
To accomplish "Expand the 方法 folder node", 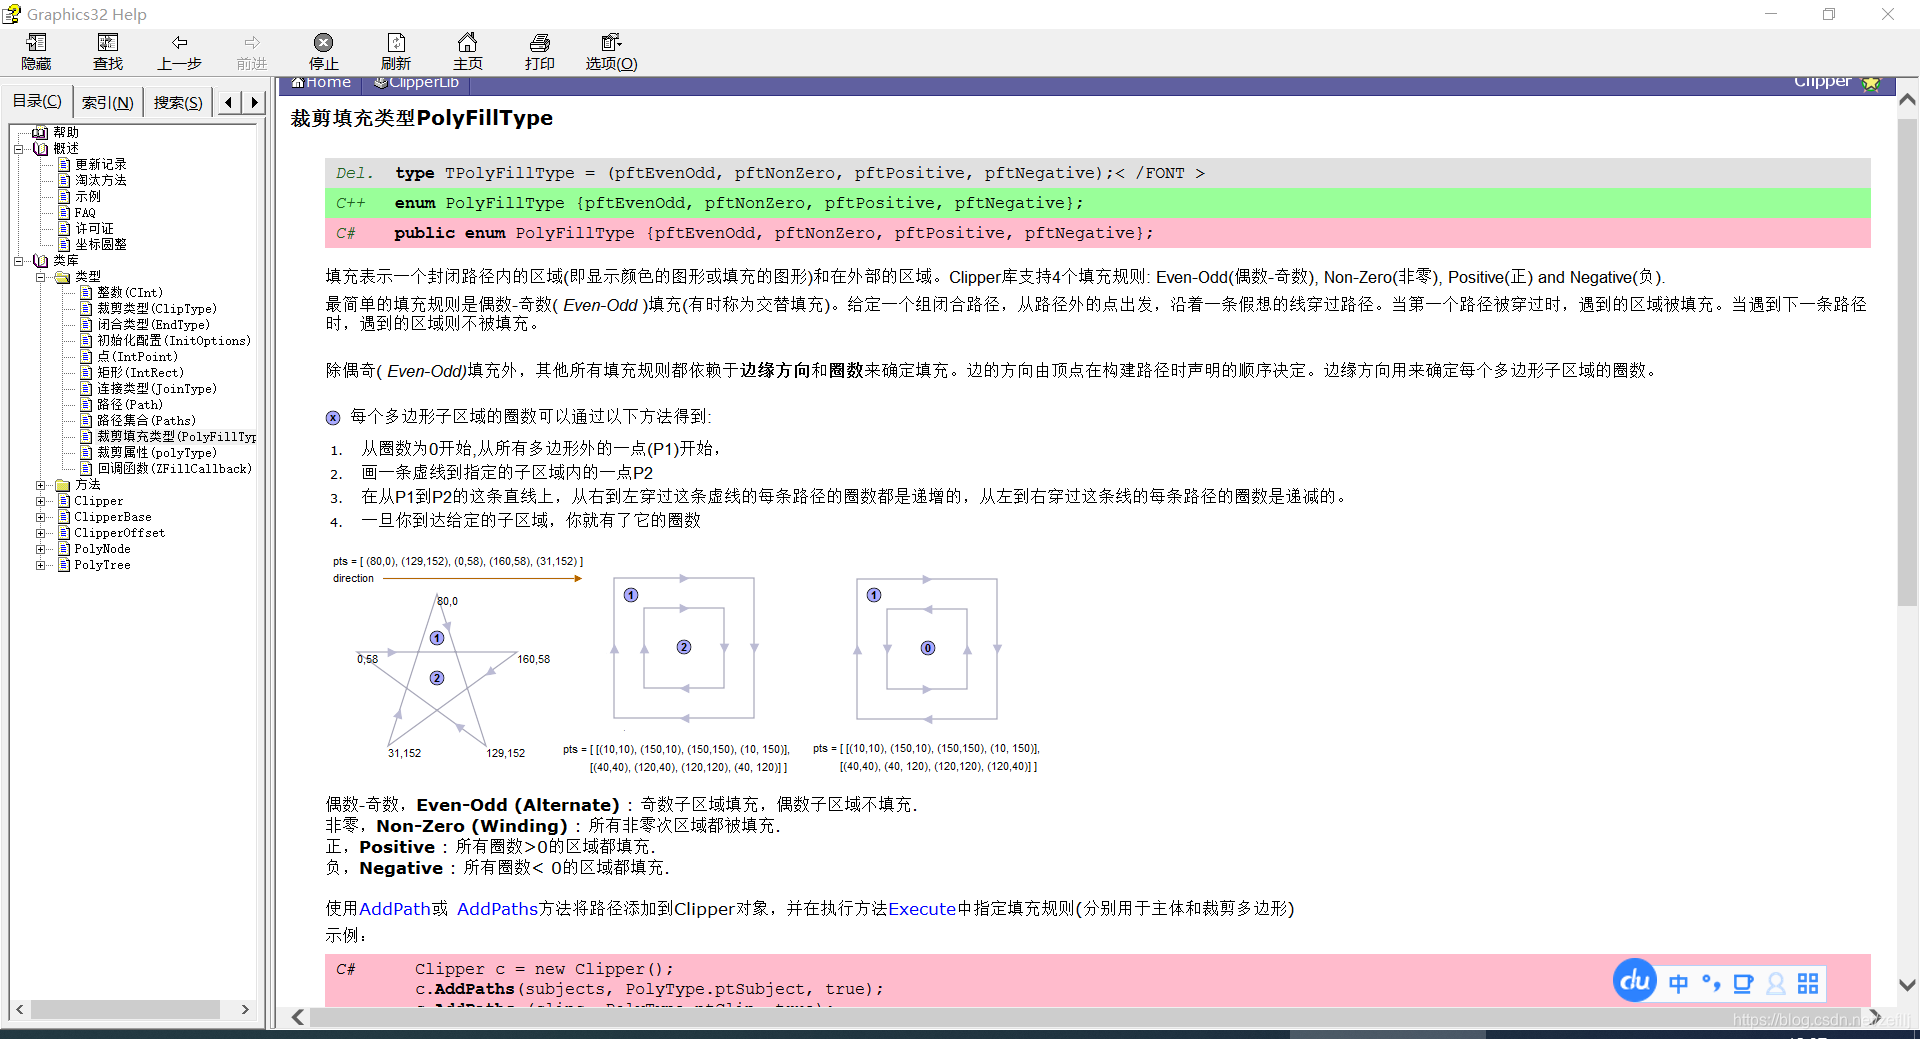I will 41,485.
